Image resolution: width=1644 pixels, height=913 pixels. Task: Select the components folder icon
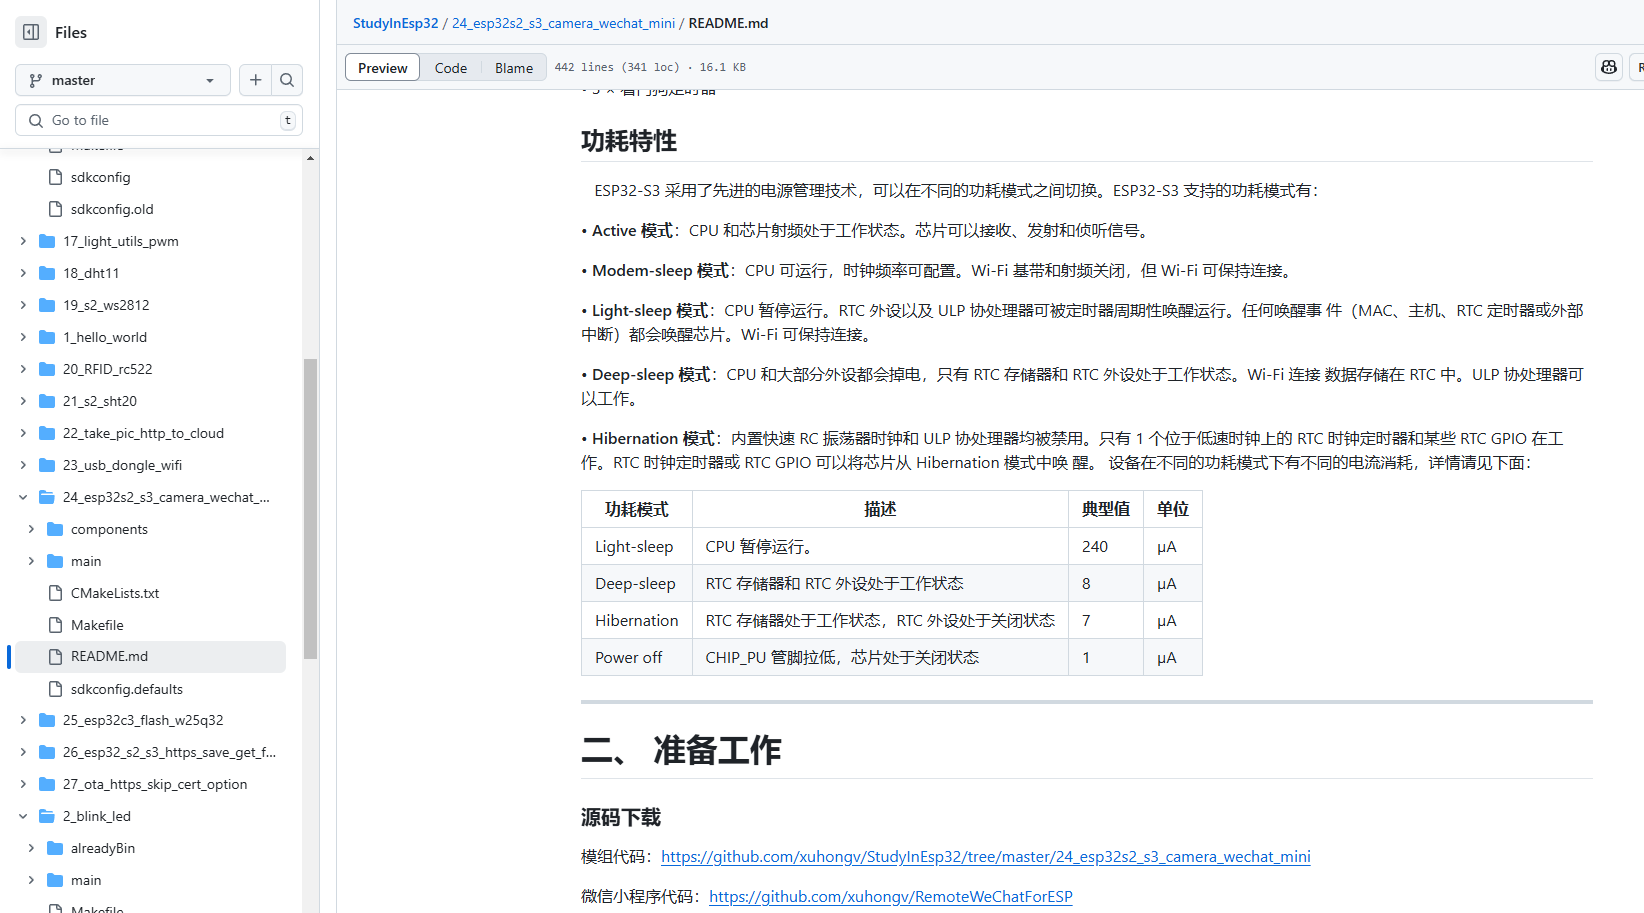[55, 529]
